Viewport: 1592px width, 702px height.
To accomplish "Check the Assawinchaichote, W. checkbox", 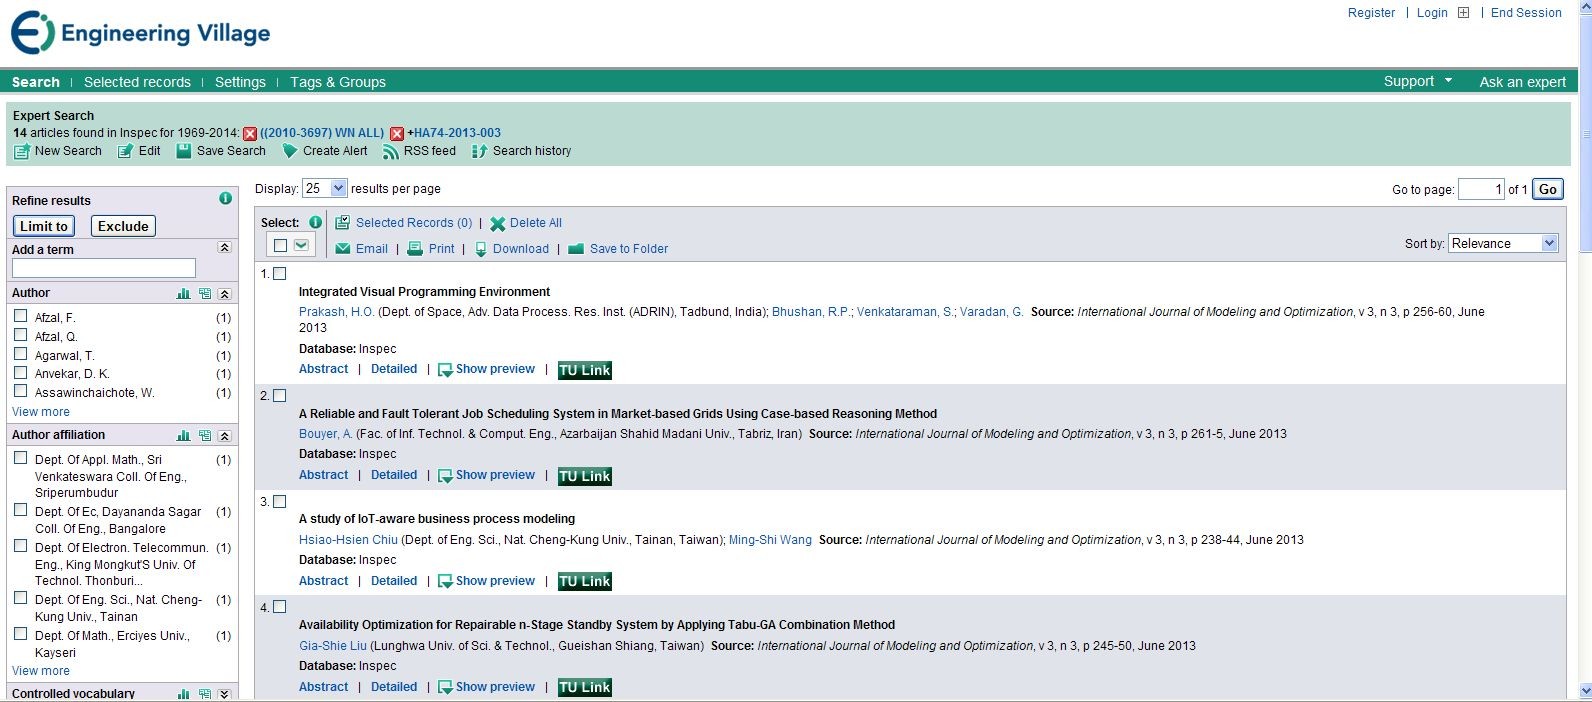I will click(x=20, y=391).
